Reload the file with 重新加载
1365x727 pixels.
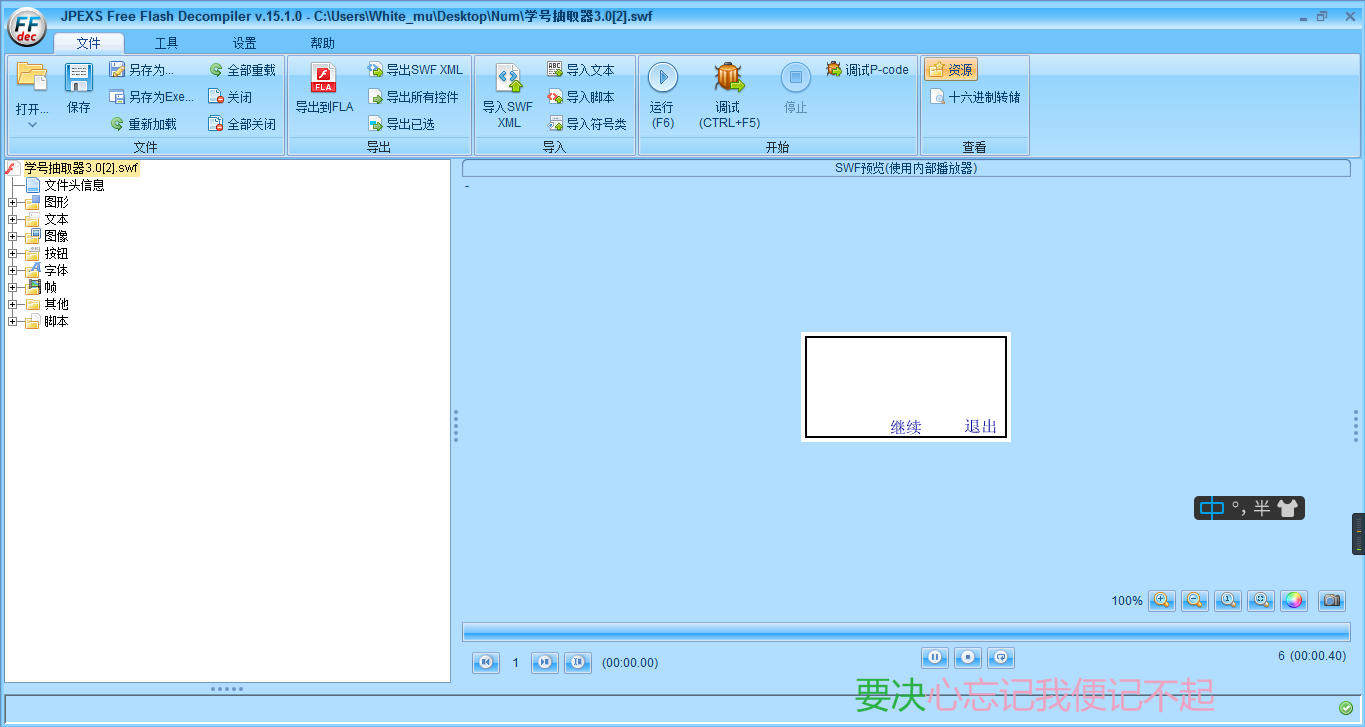point(143,124)
